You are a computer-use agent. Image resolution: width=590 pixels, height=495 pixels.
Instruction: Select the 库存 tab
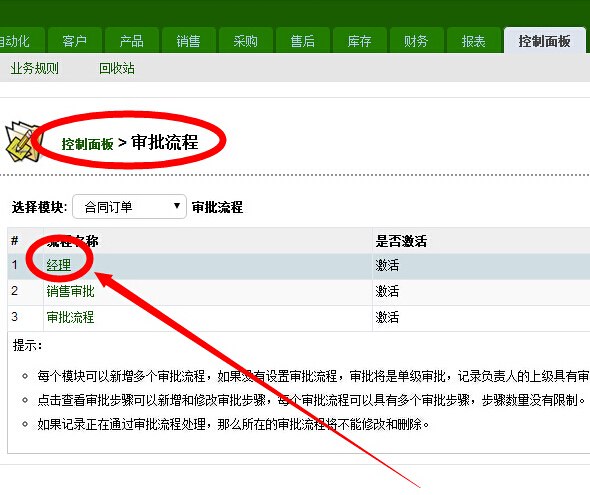tap(359, 41)
